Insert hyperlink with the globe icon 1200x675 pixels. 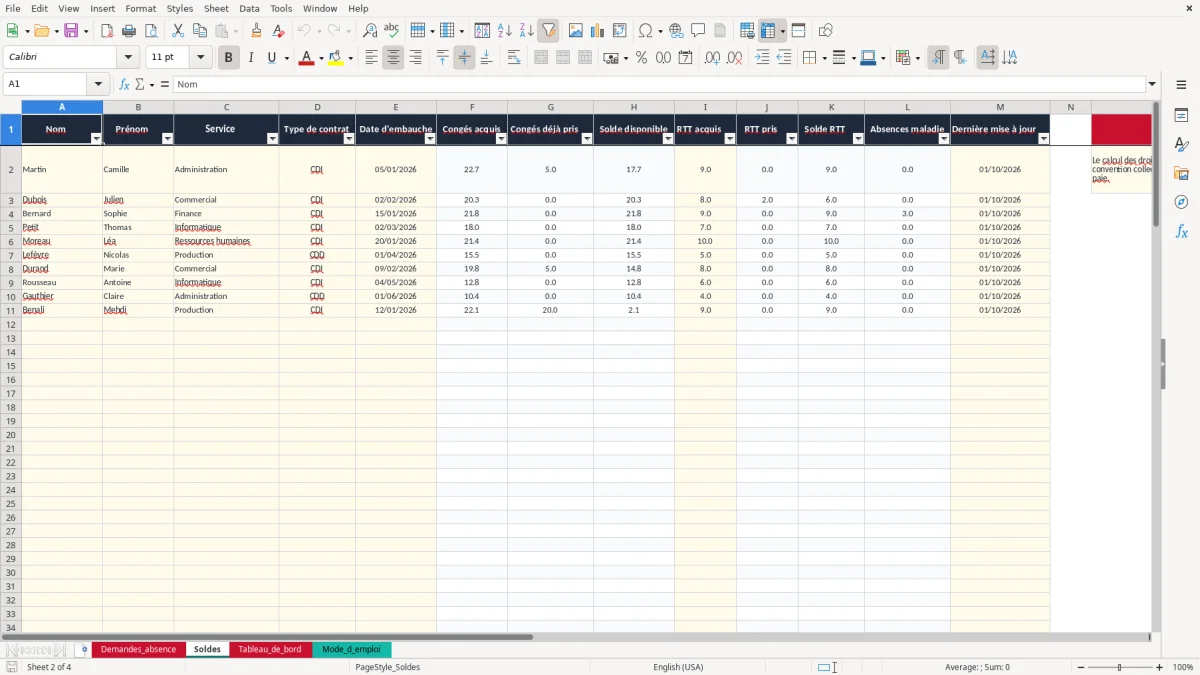(677, 31)
